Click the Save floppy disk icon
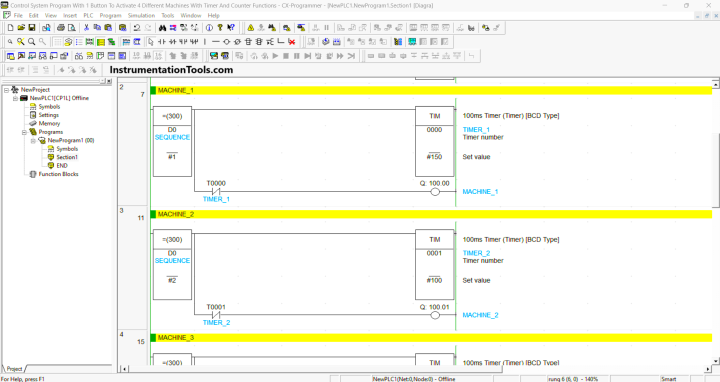This screenshot has width=720, height=382. 32,28
